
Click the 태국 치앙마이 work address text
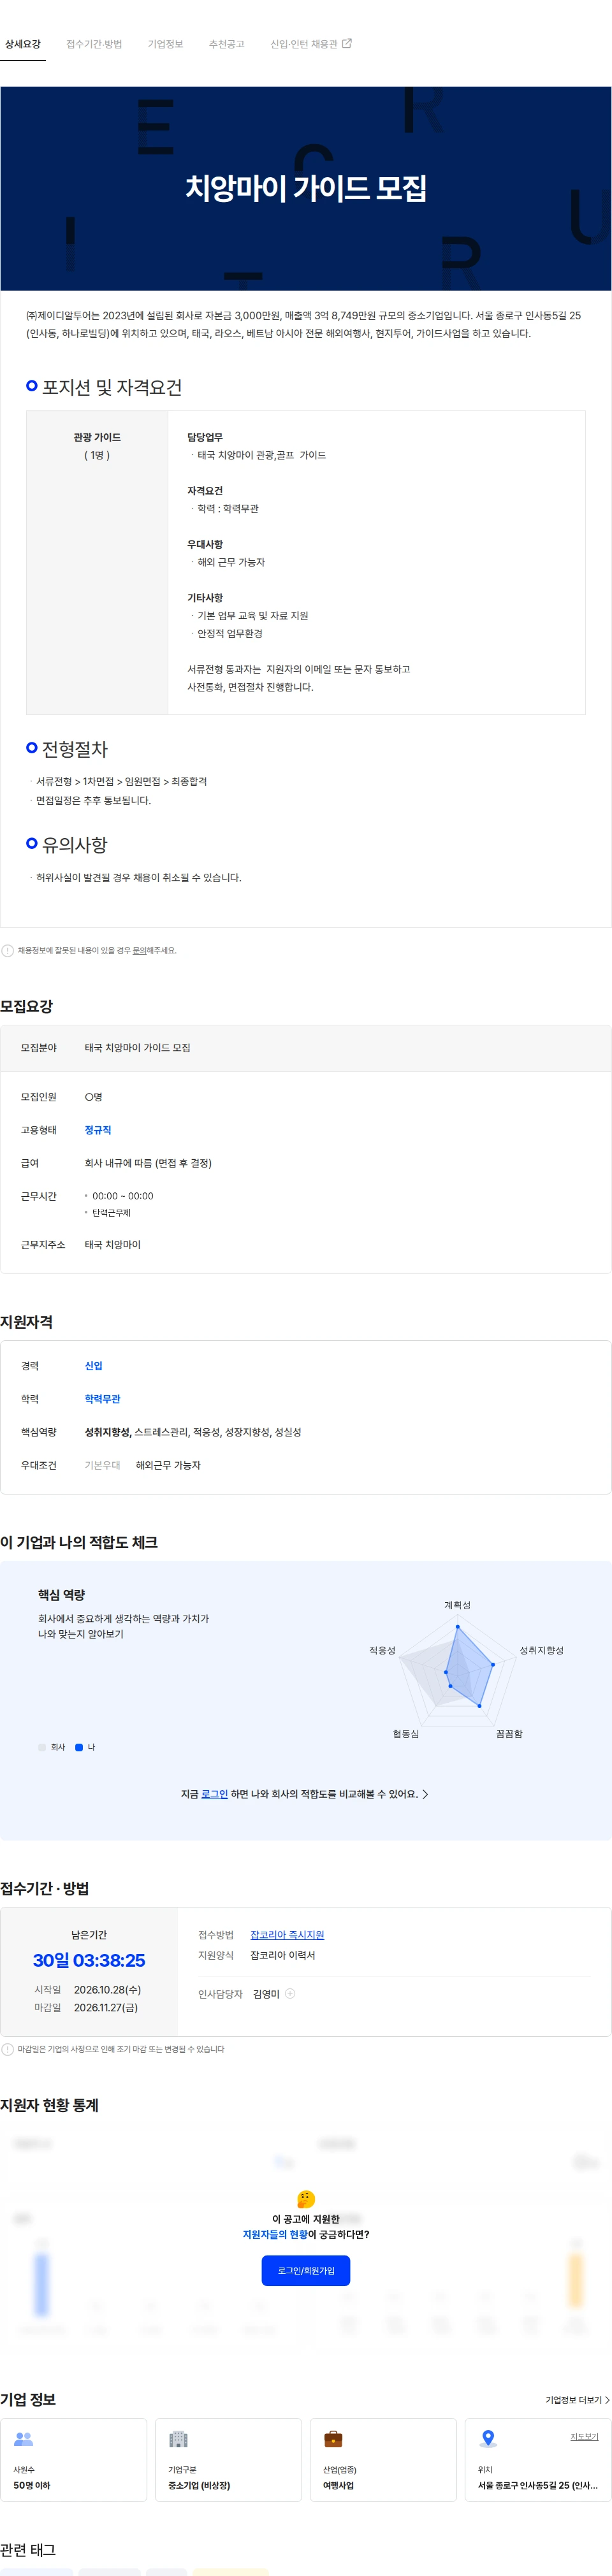click(112, 1245)
